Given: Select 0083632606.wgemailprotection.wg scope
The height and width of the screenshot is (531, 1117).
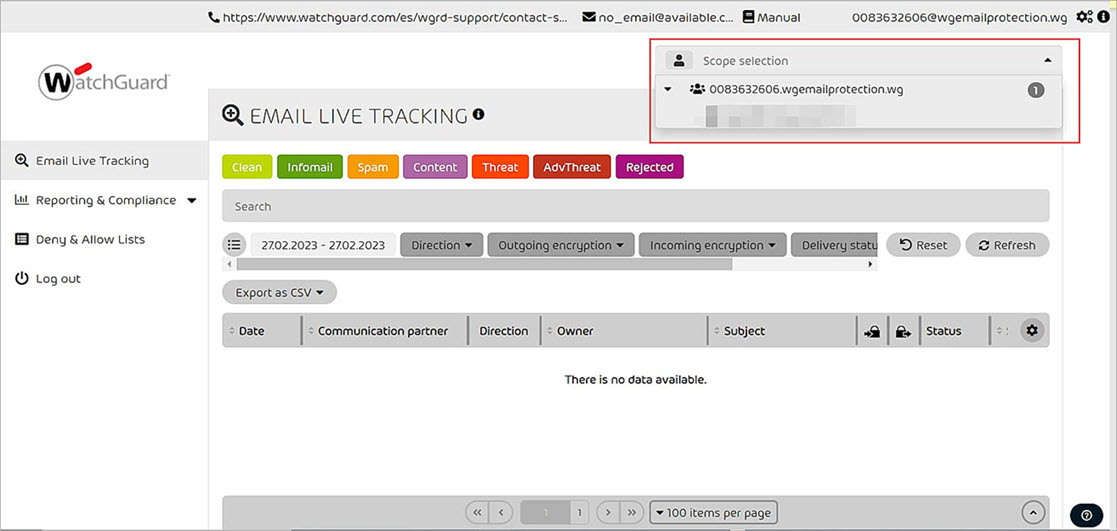Looking at the screenshot, I should pyautogui.click(x=806, y=90).
